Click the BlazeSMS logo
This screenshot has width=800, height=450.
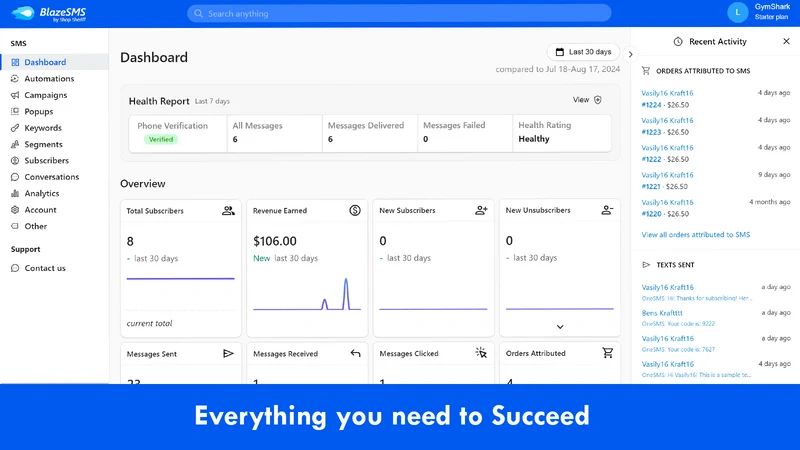click(x=49, y=14)
